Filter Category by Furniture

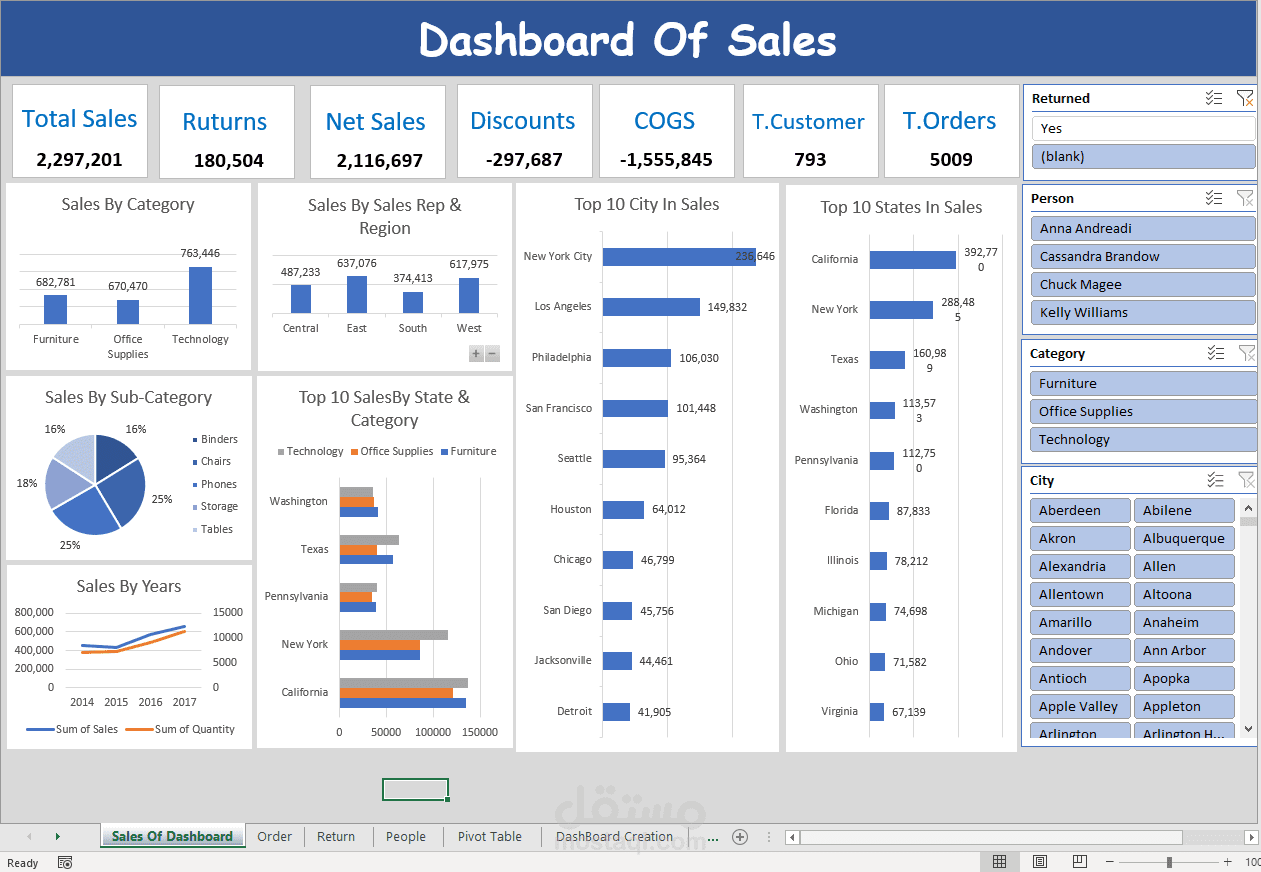click(x=1143, y=383)
